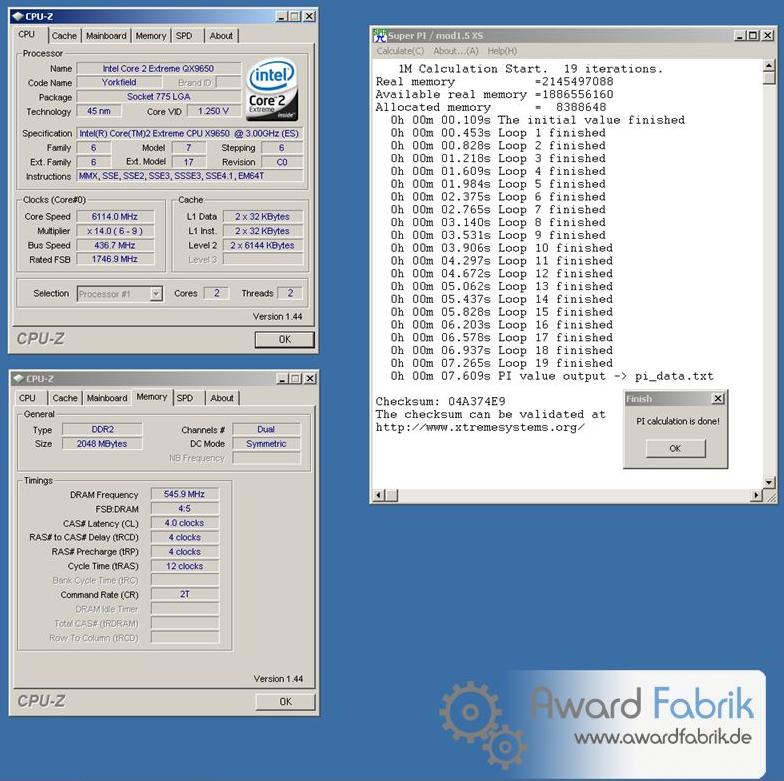Click the 'Checksum: 04A374E9' line in Super PI
The width and height of the screenshot is (784, 781).
[440, 402]
